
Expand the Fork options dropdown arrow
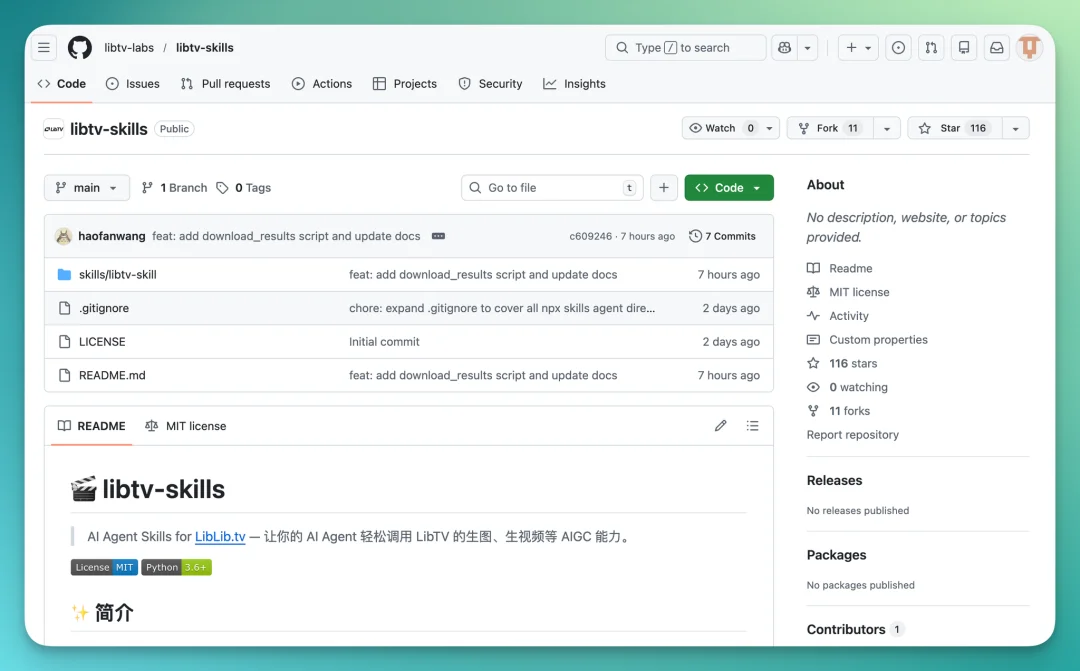886,128
